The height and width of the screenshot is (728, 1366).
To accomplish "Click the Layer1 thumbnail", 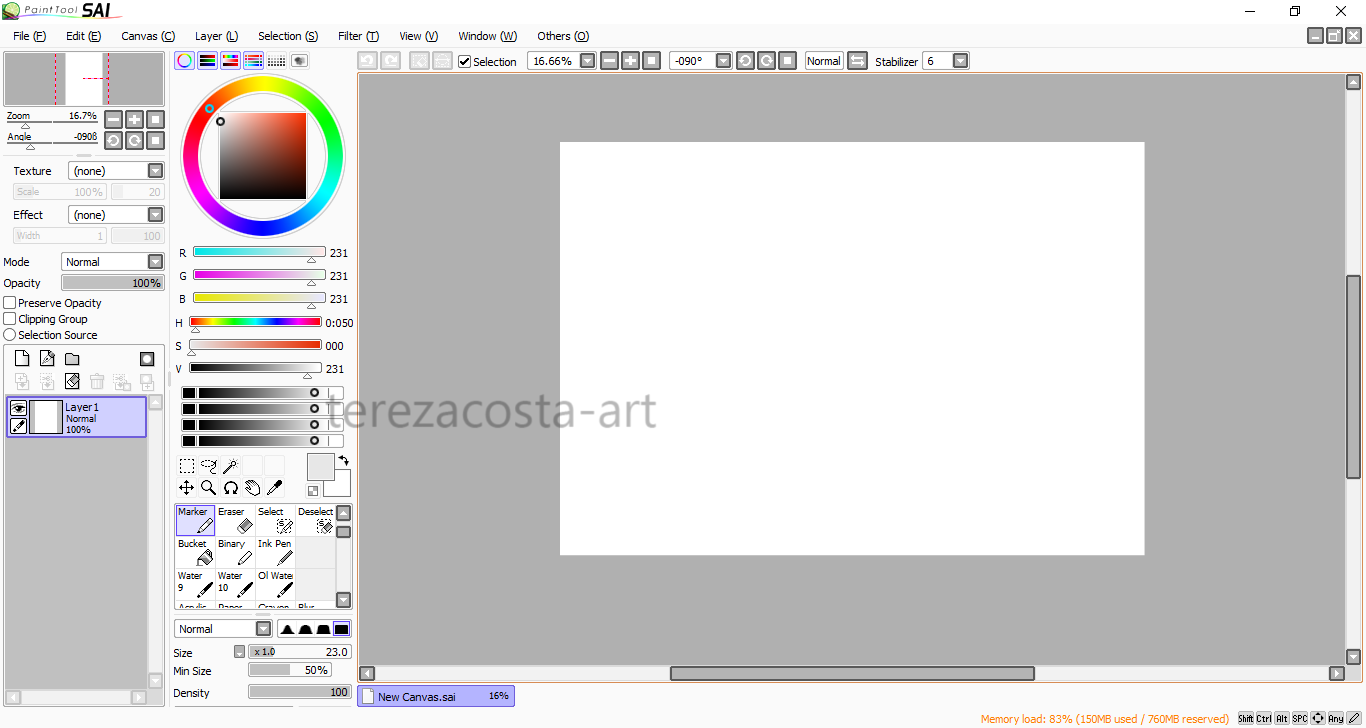I will [45, 417].
